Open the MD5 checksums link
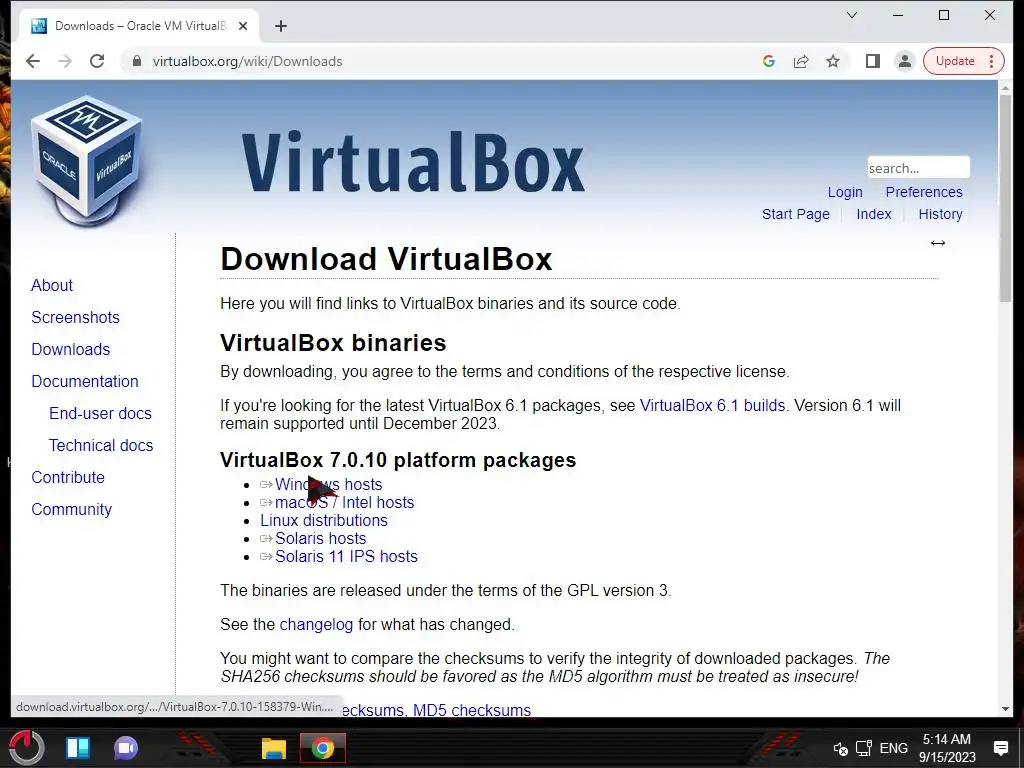Viewport: 1024px width, 768px height. [x=472, y=710]
